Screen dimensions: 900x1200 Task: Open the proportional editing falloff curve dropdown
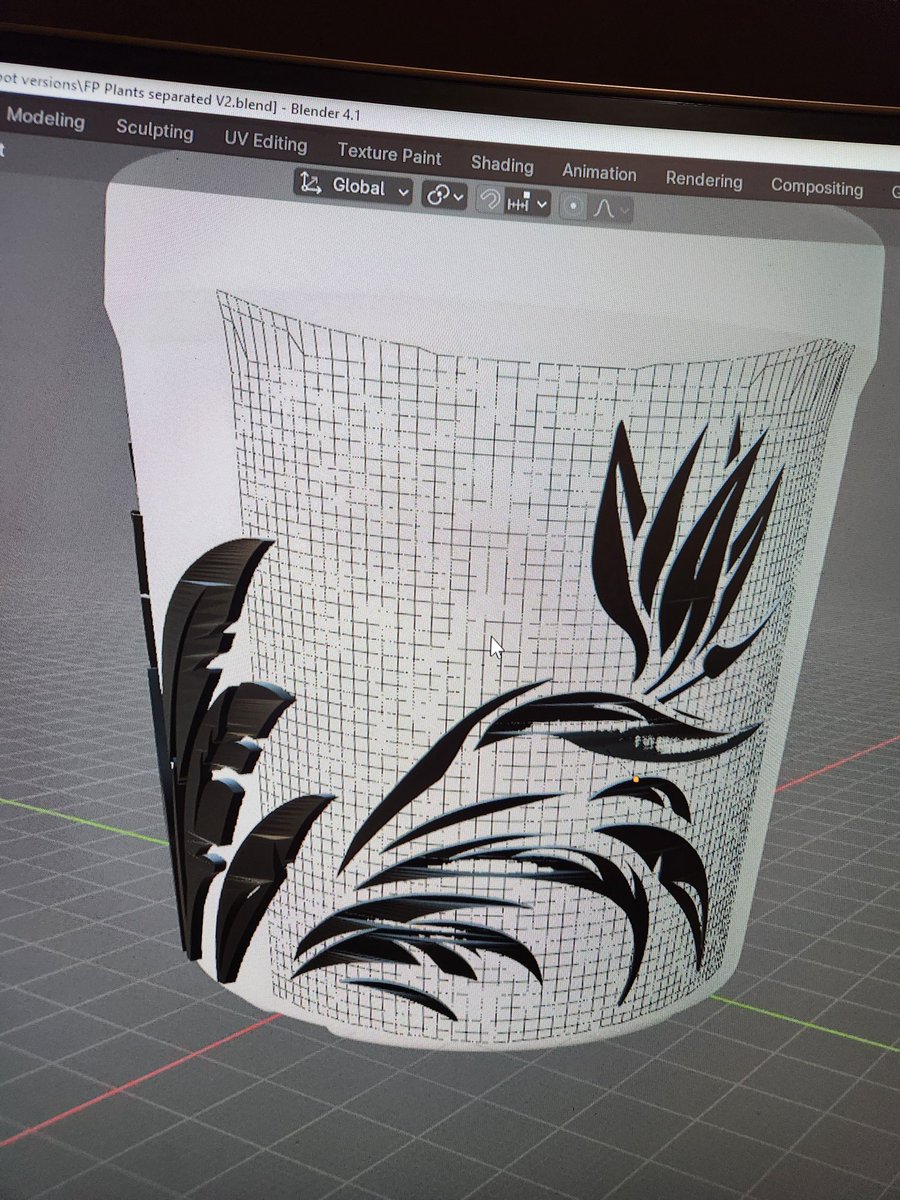pos(610,209)
